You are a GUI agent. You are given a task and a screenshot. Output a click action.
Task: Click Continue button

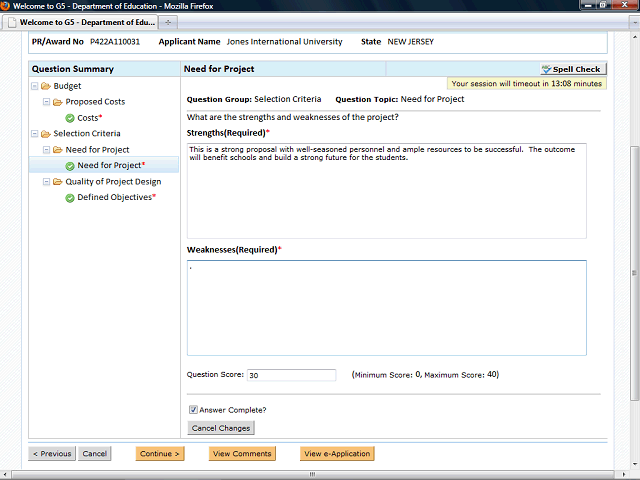tap(160, 453)
